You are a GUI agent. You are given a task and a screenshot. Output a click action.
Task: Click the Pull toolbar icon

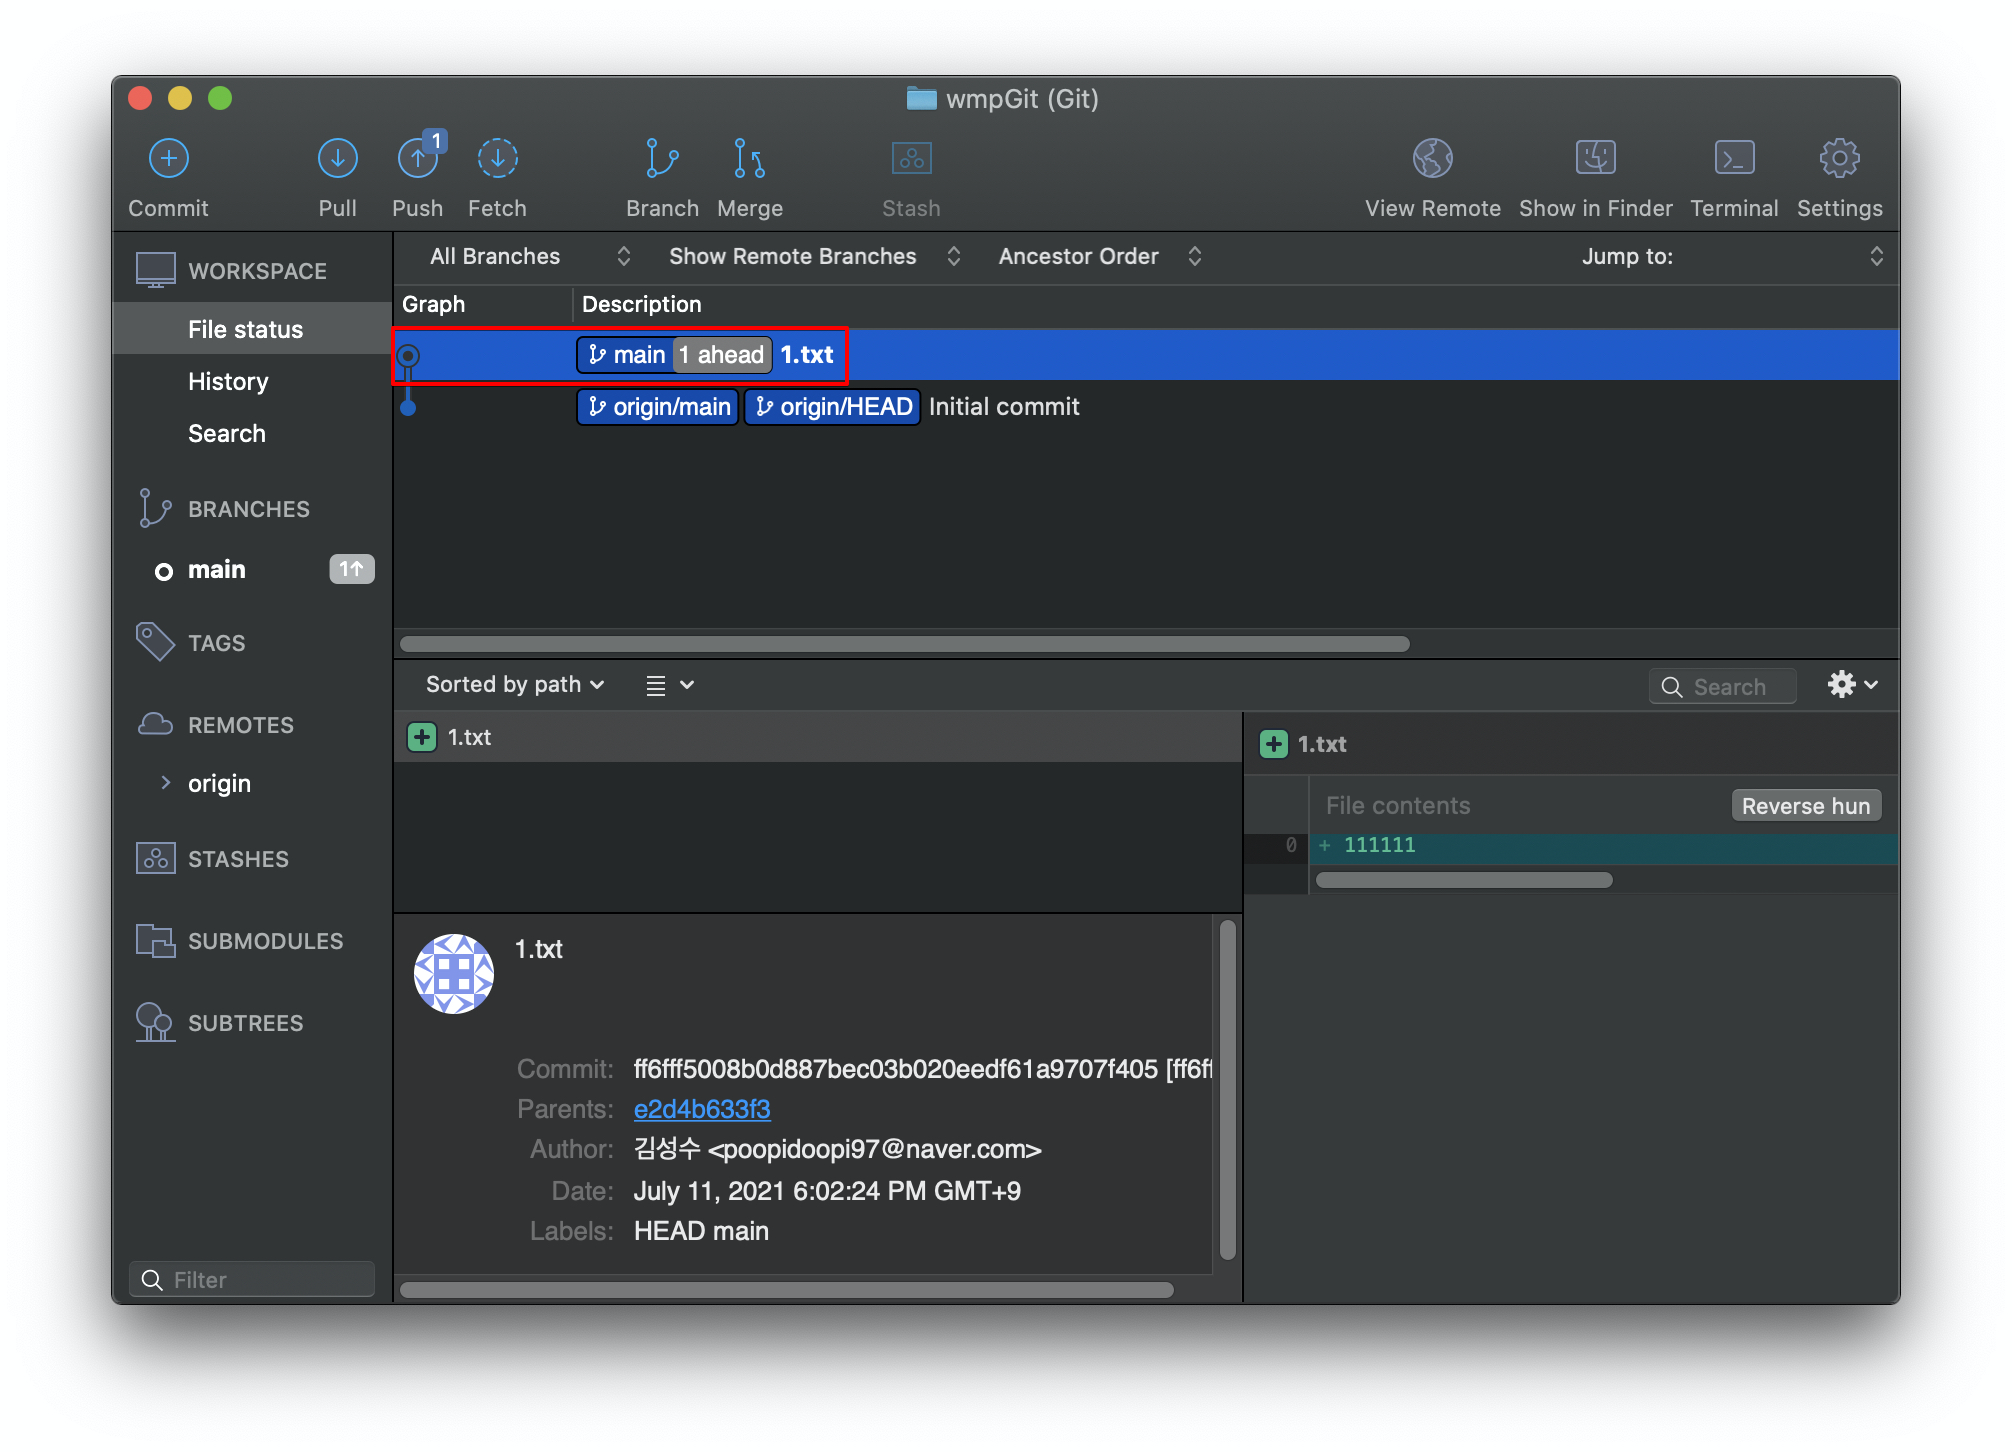click(x=337, y=159)
